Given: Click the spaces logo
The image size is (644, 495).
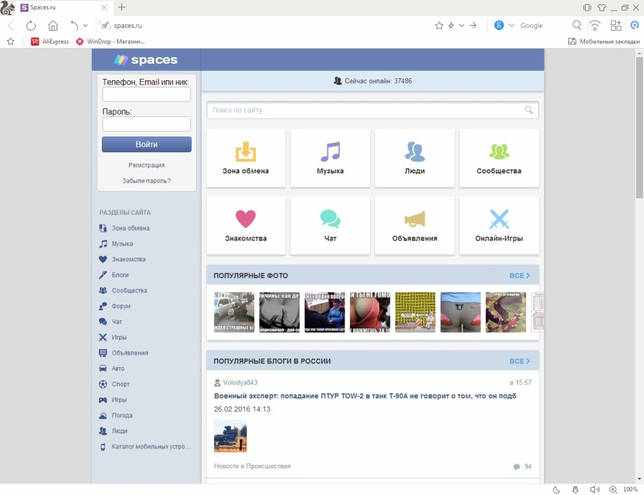Looking at the screenshot, I should (x=146, y=60).
